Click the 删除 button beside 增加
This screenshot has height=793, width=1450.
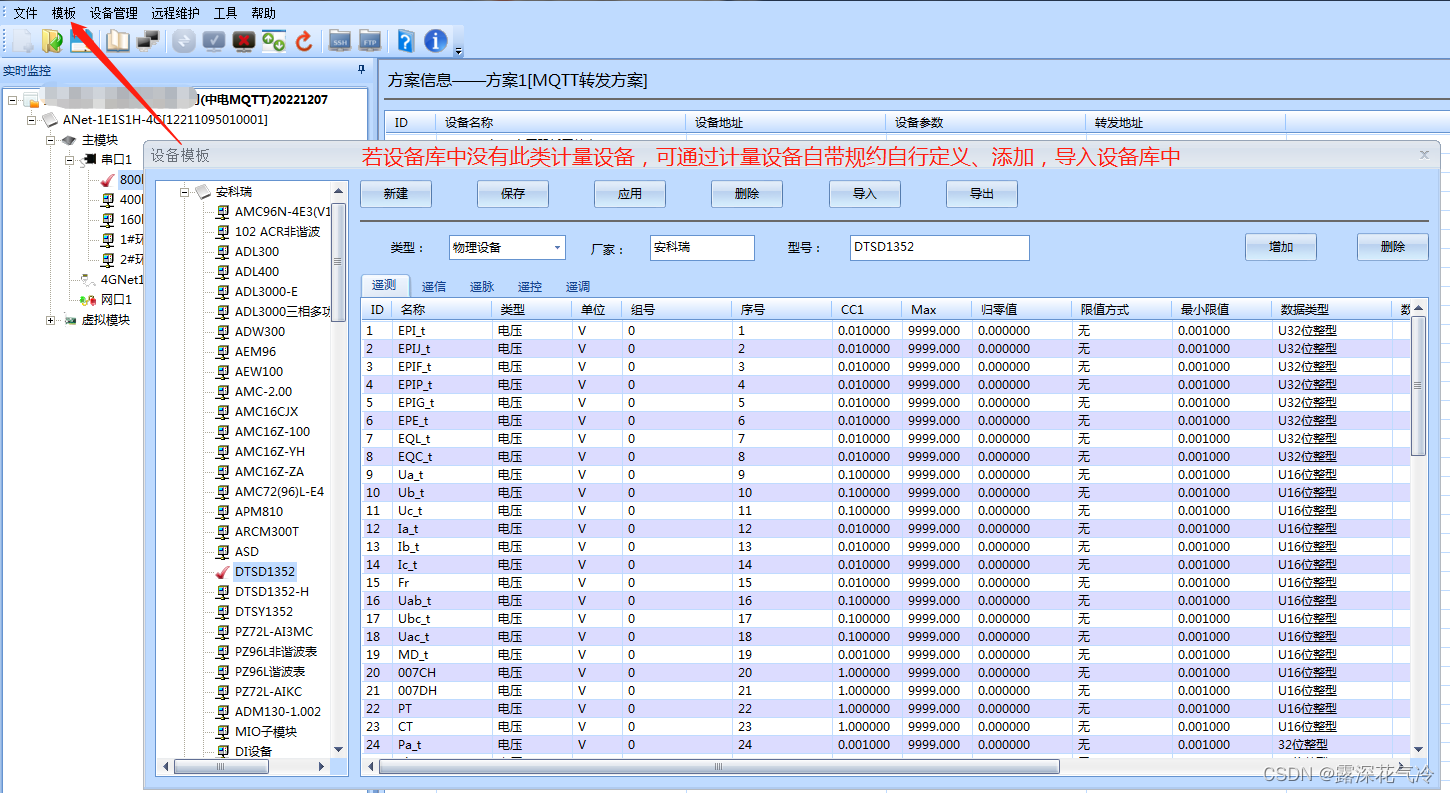coord(1393,247)
